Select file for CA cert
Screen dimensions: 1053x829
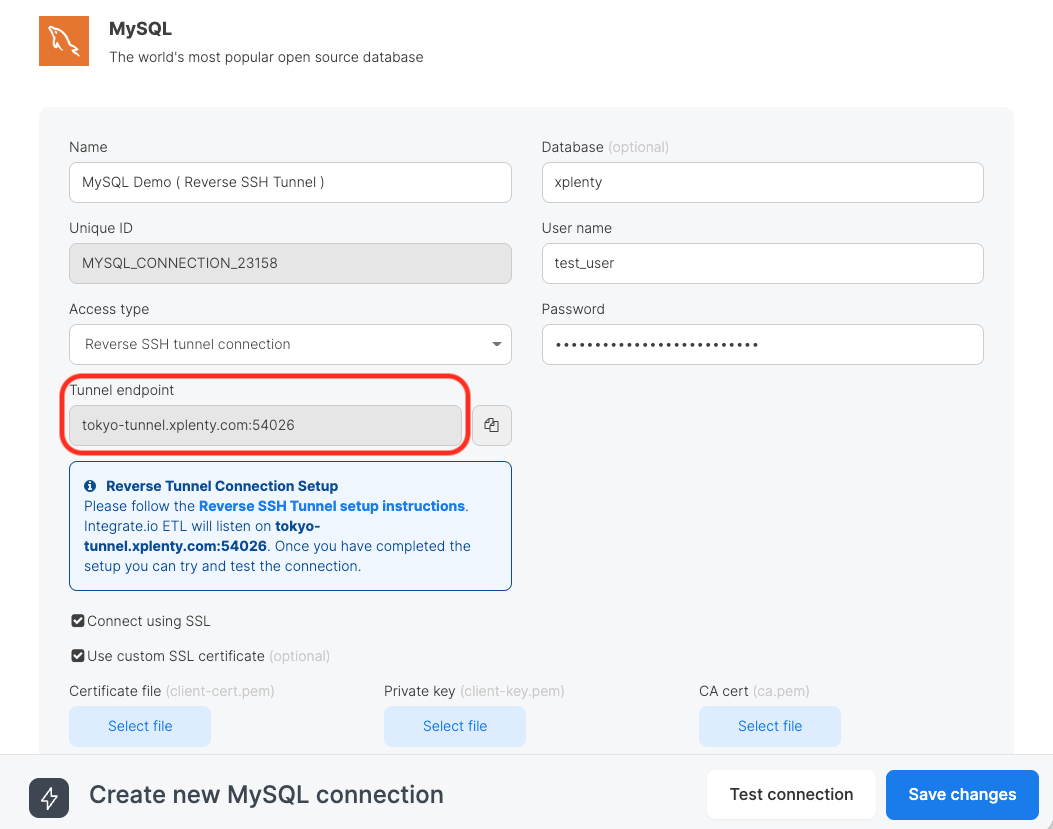770,726
